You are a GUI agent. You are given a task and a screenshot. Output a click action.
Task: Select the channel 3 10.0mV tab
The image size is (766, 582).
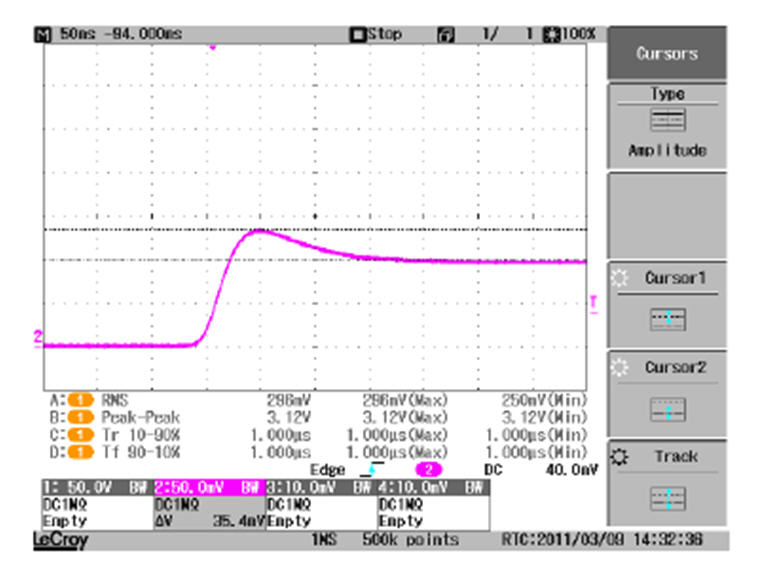click(x=322, y=488)
